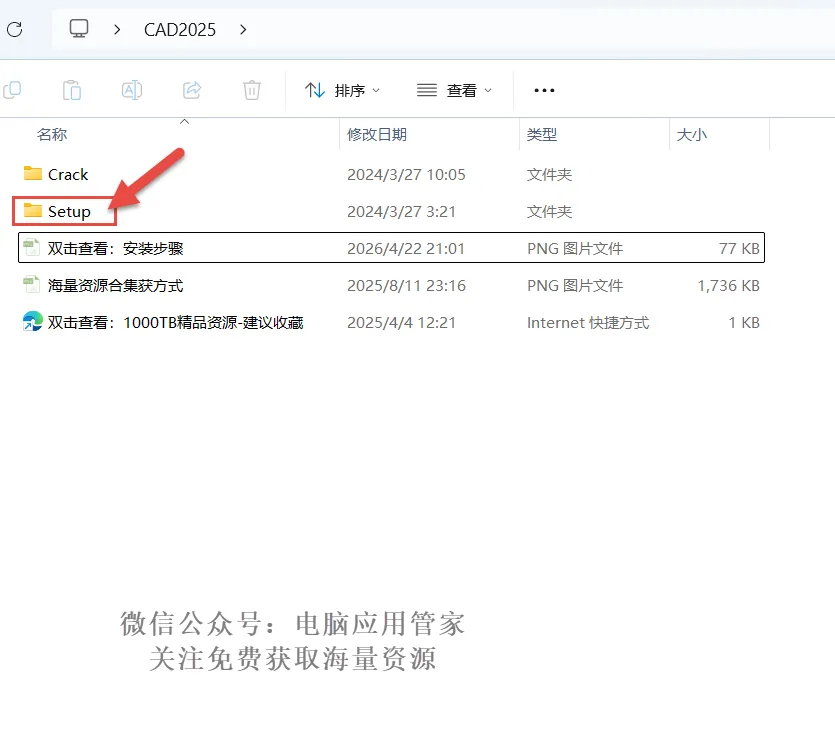
Task: Open the 排序 sort dropdown
Action: pyautogui.click(x=342, y=91)
